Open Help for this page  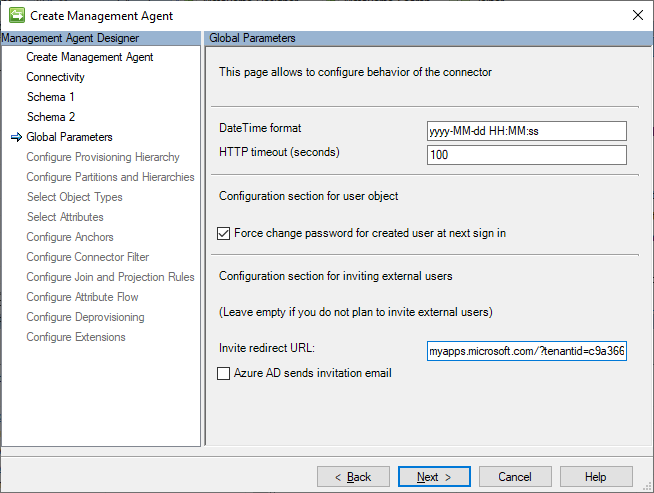596,477
